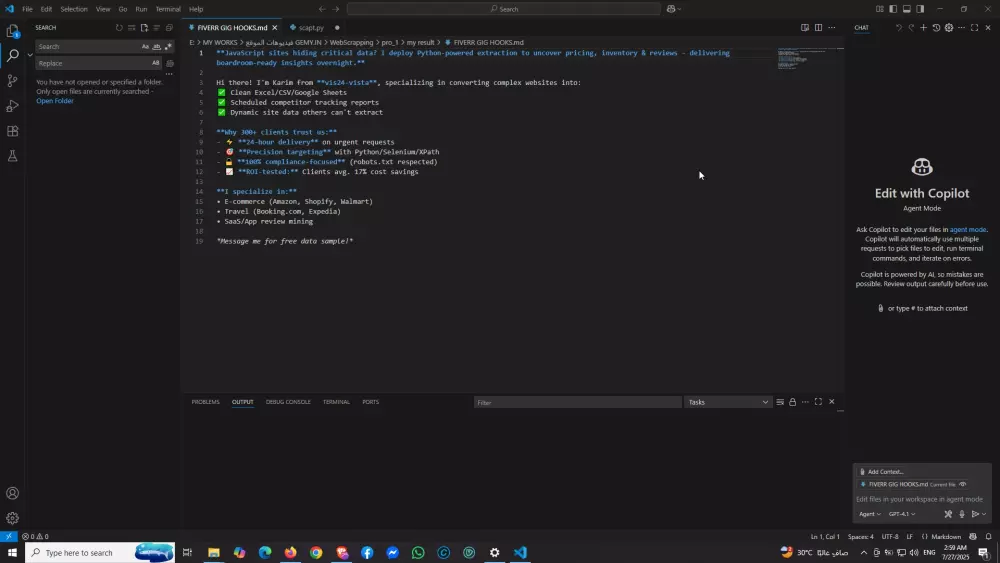The width and height of the screenshot is (1000, 563).
Task: Configure chat tools icon
Action: tap(948, 514)
